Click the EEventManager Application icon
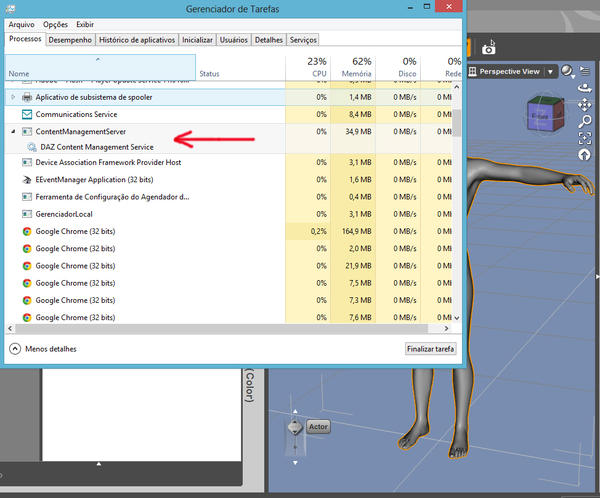The height and width of the screenshot is (498, 600). click(27, 180)
